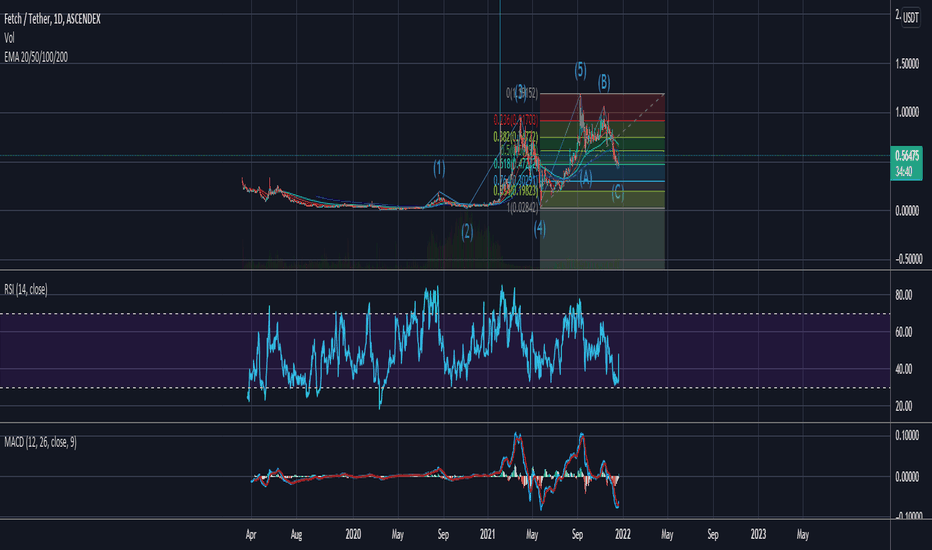The width and height of the screenshot is (932, 550).
Task: Click the 40.00 RSI axis label
Action: [x=903, y=369]
